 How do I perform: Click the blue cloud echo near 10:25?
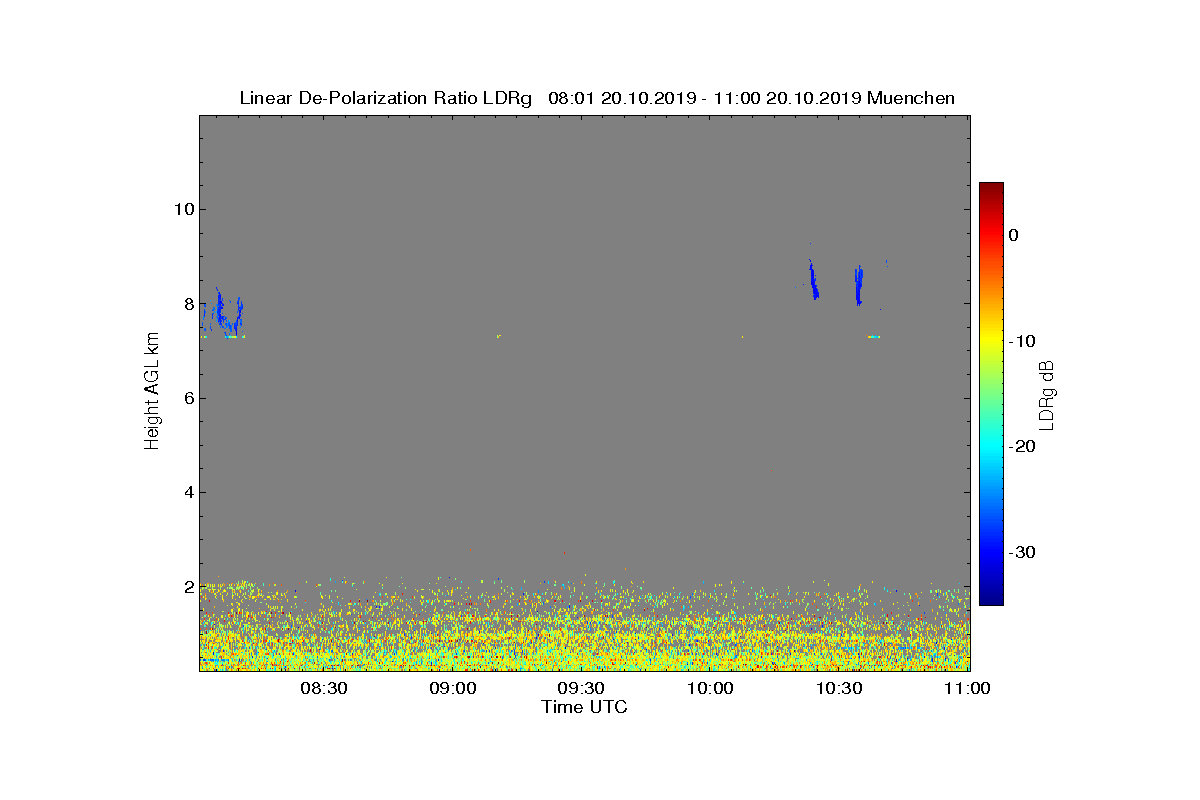(x=813, y=280)
